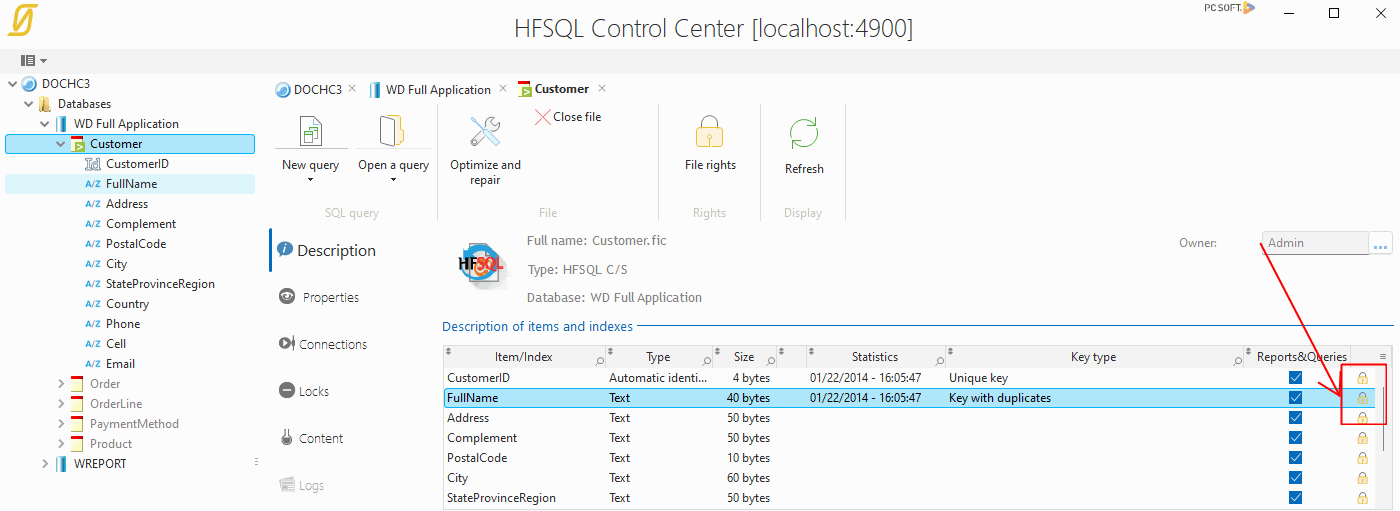The image size is (1400, 511).
Task: Click the Owner Admin field
Action: pyautogui.click(x=1315, y=243)
